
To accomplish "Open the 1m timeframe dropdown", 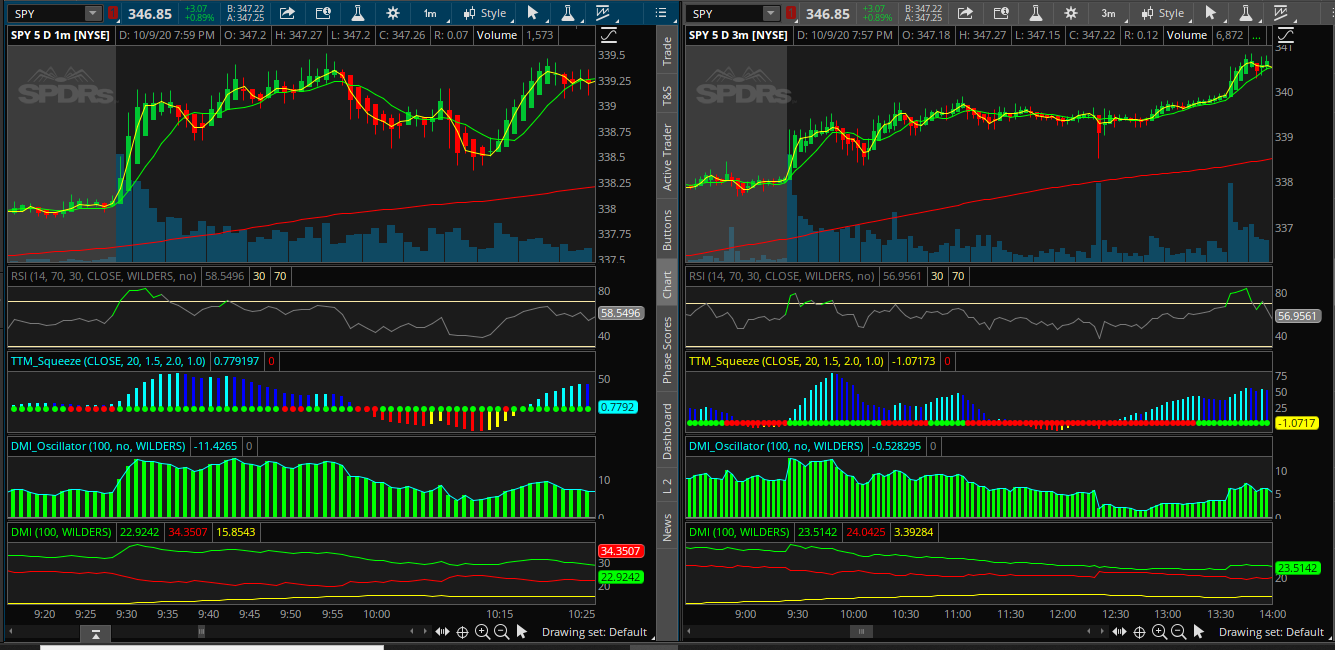I will (429, 14).
